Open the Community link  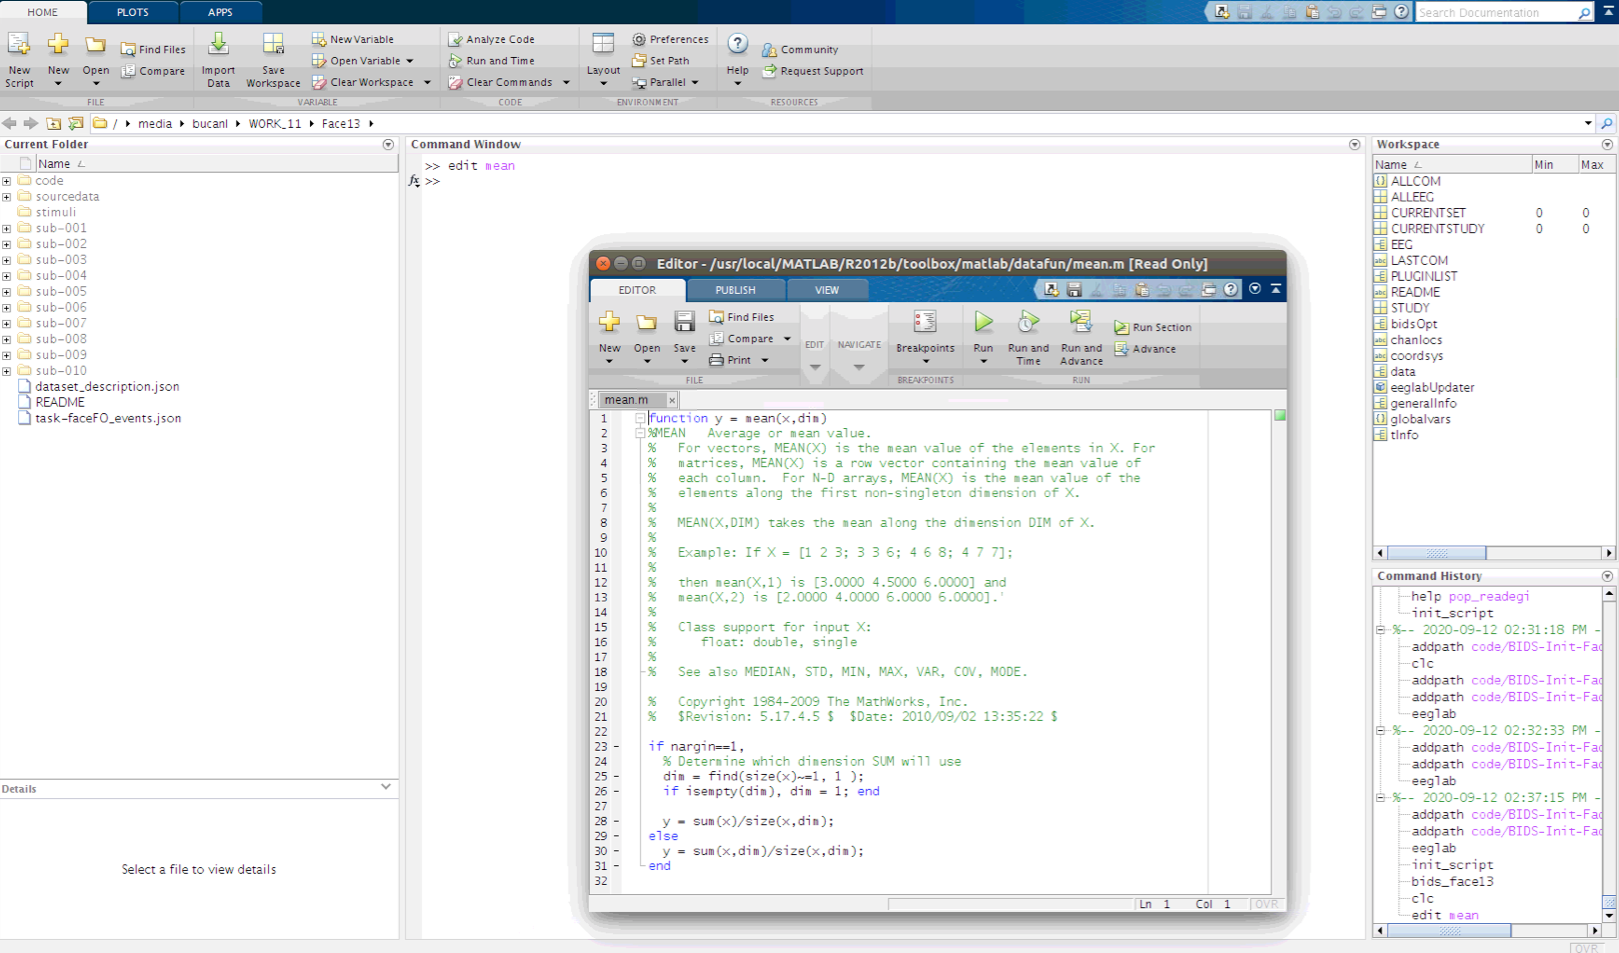tap(800, 49)
